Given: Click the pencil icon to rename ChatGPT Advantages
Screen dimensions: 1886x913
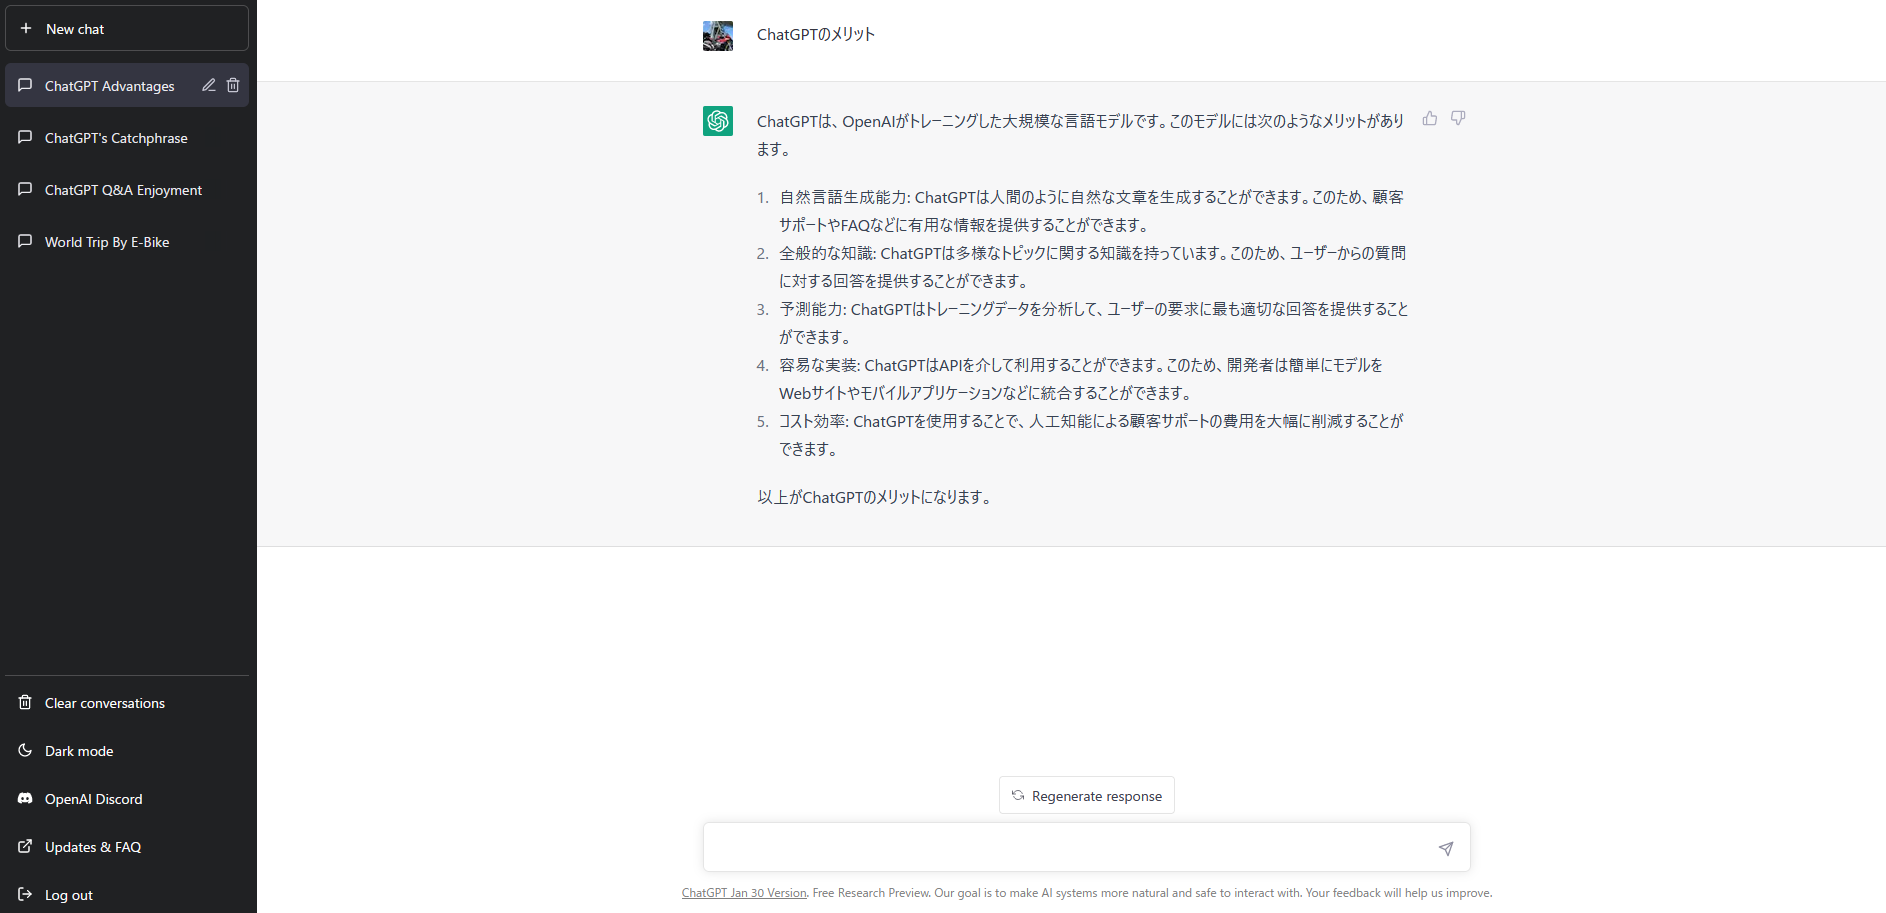Looking at the screenshot, I should [208, 85].
